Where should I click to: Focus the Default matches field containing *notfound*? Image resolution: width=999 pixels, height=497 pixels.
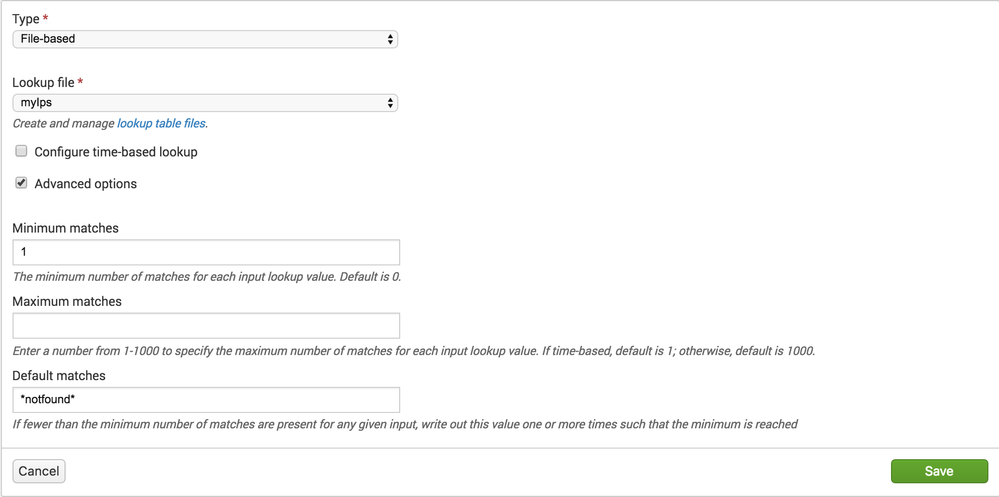[x=206, y=400]
